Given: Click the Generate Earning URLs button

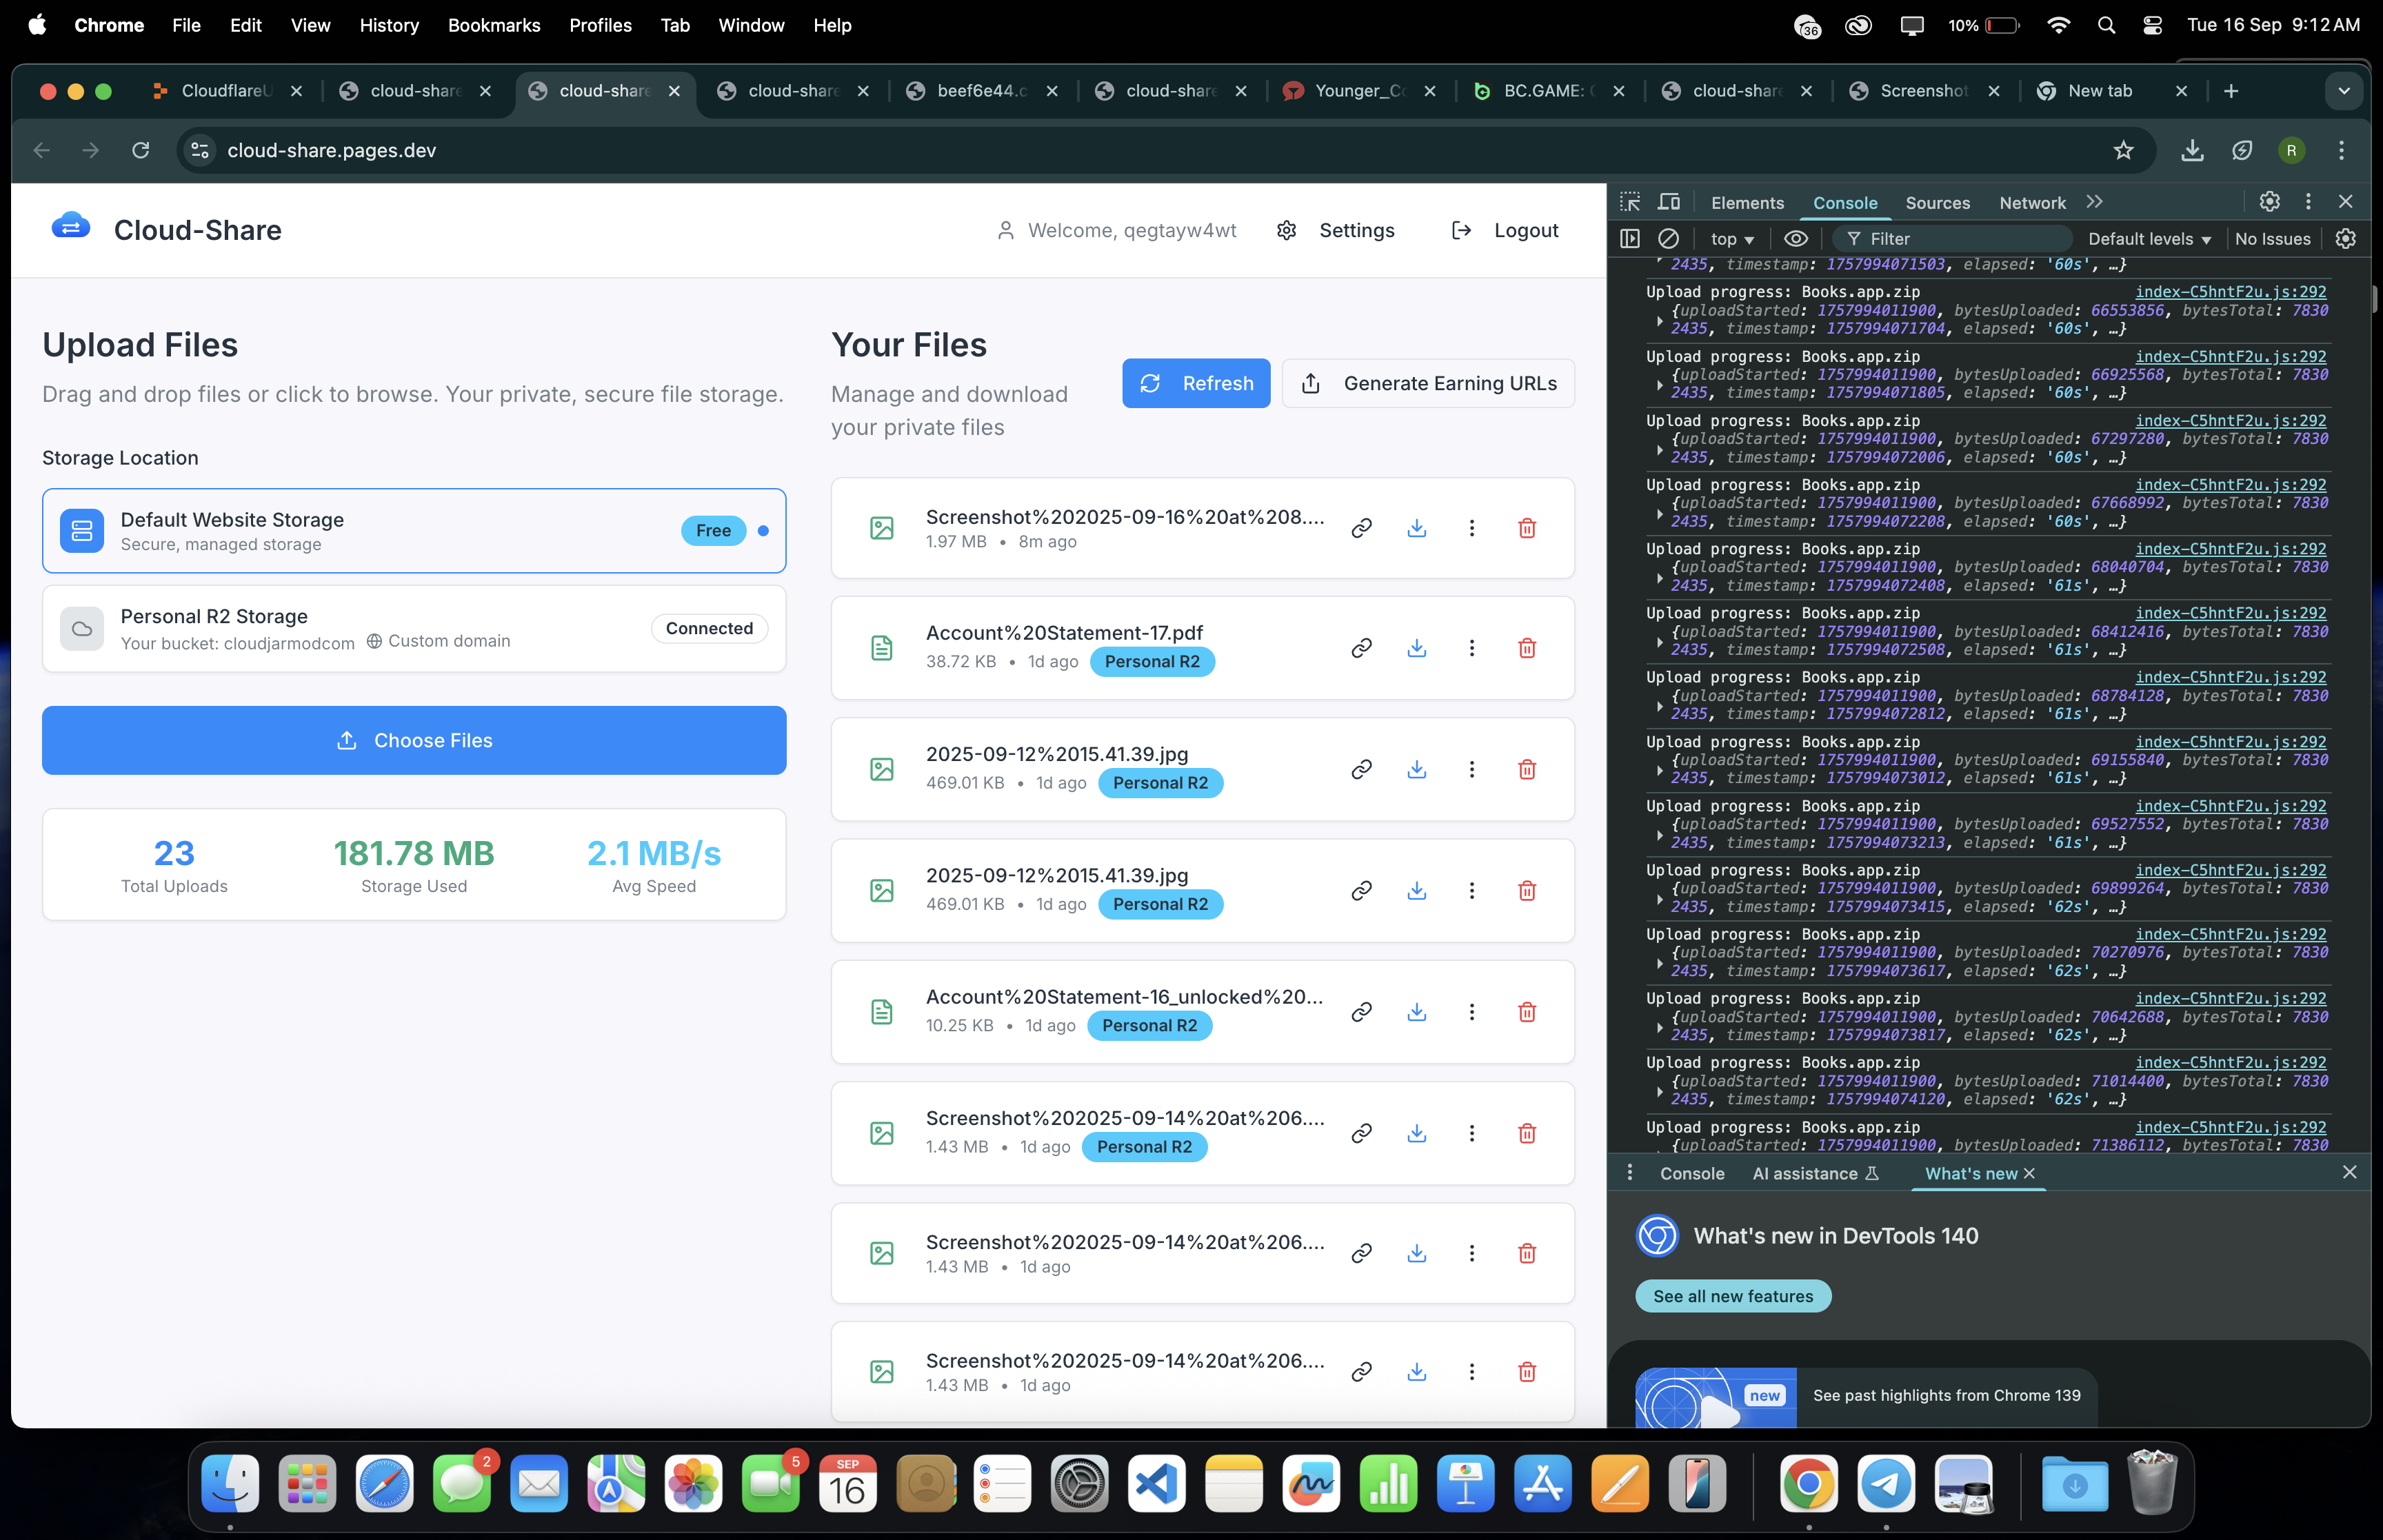Looking at the screenshot, I should coord(1427,383).
